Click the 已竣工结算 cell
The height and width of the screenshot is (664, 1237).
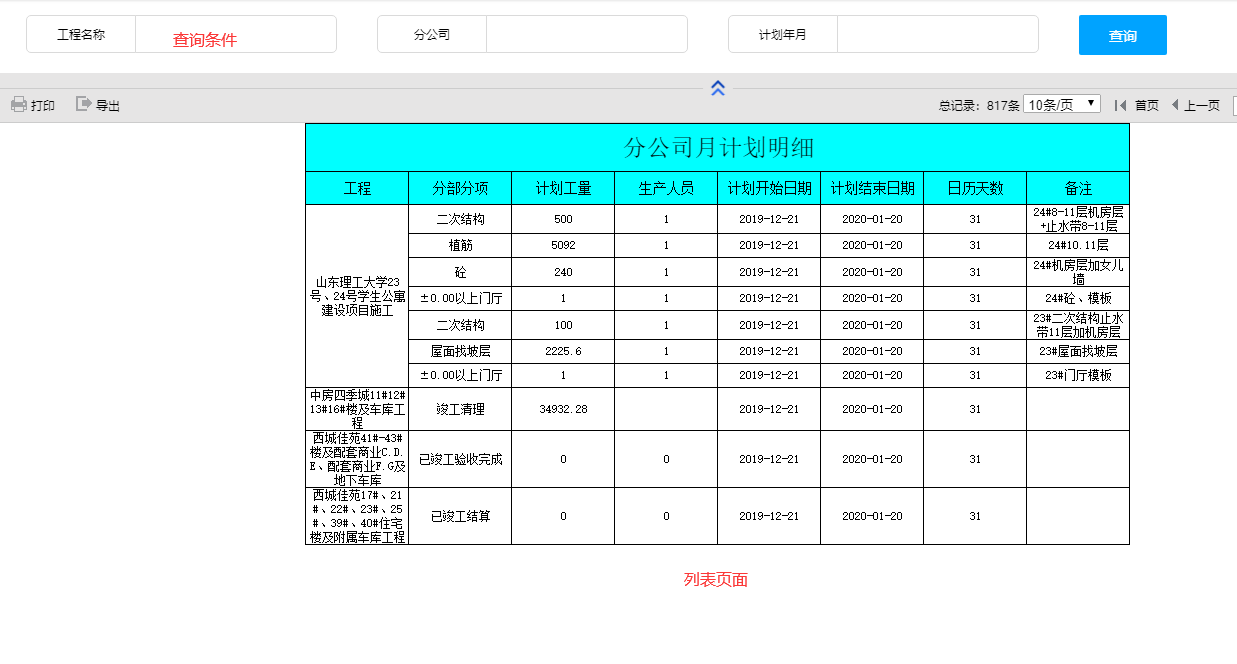pyautogui.click(x=460, y=516)
